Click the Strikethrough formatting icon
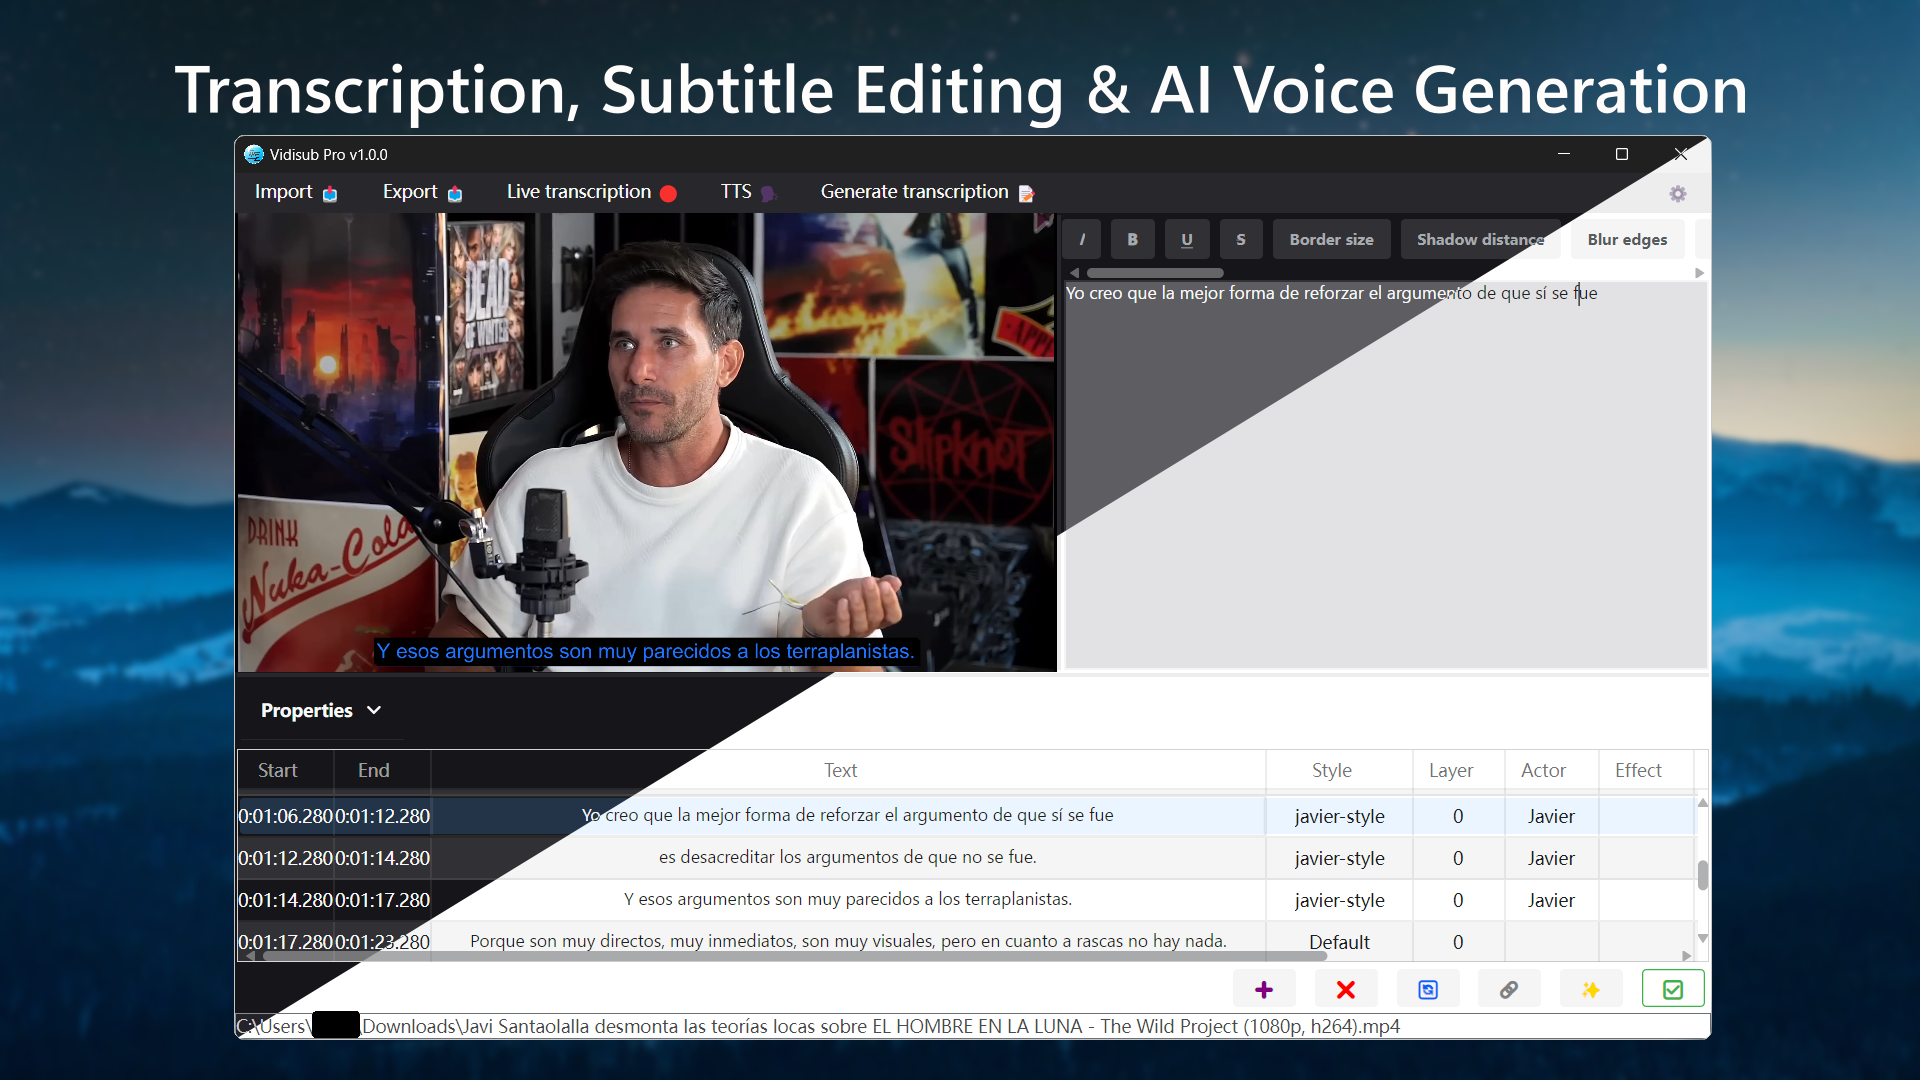This screenshot has width=1920, height=1080. tap(1240, 239)
